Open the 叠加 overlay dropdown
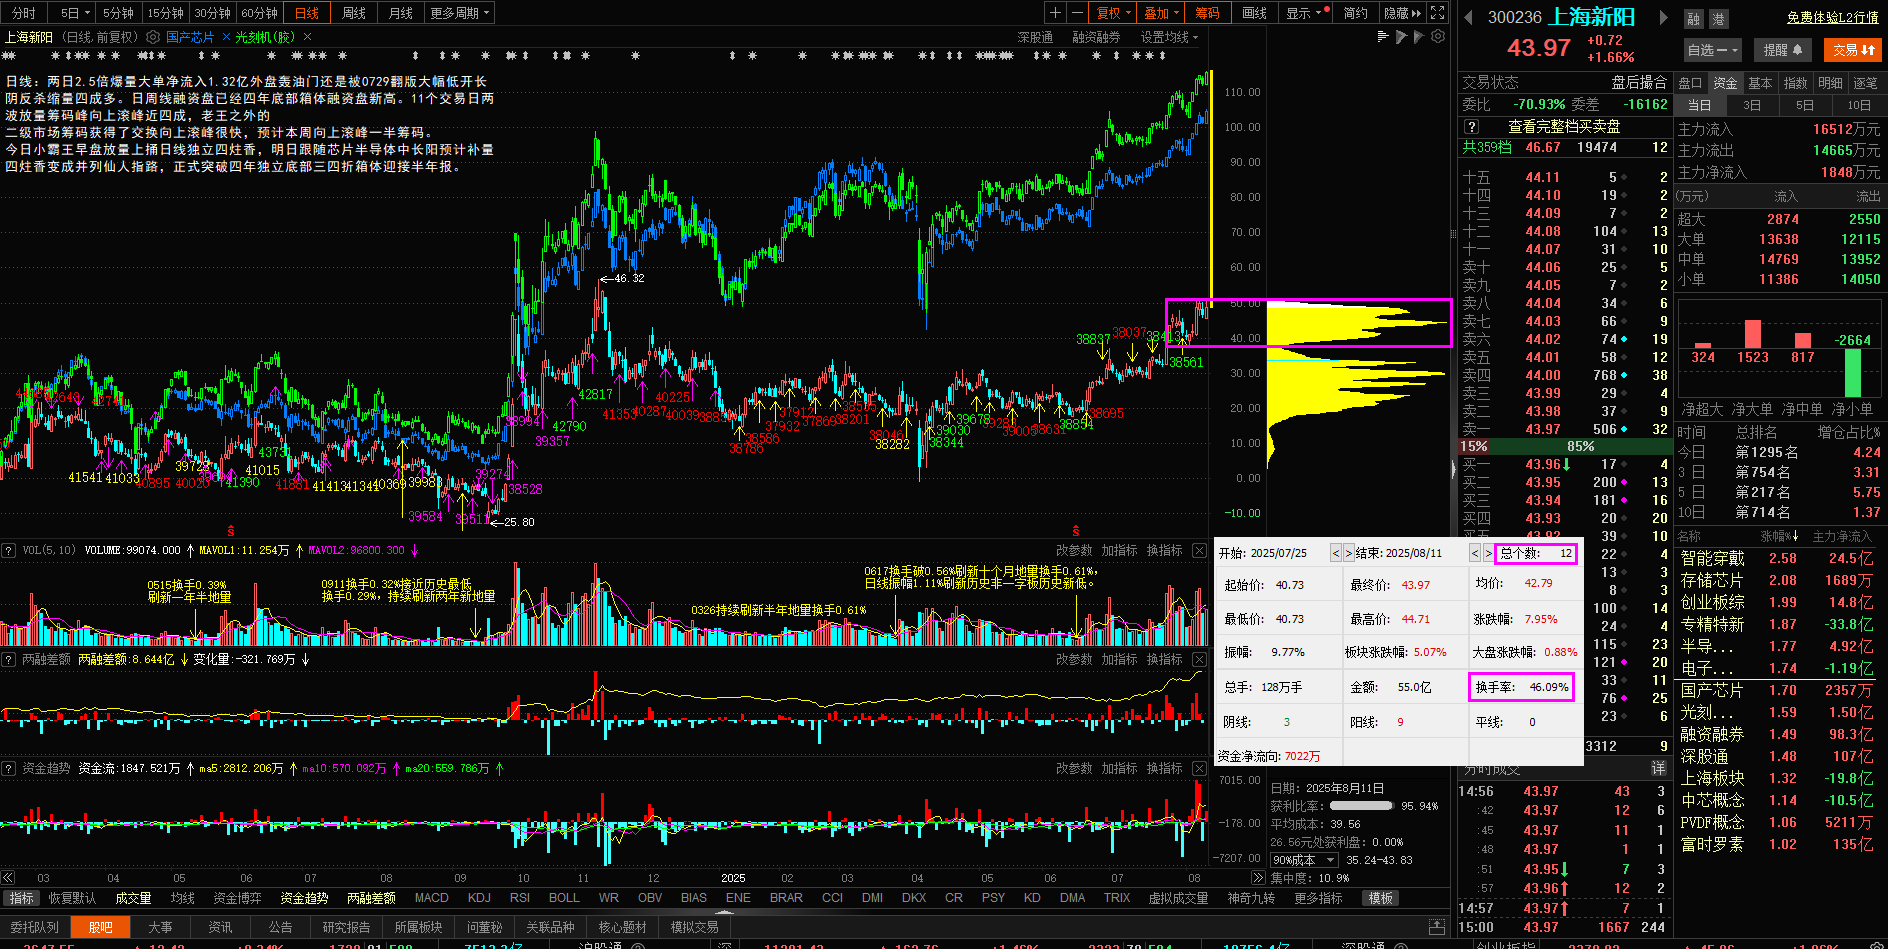This screenshot has width=1888, height=949. tap(1161, 13)
